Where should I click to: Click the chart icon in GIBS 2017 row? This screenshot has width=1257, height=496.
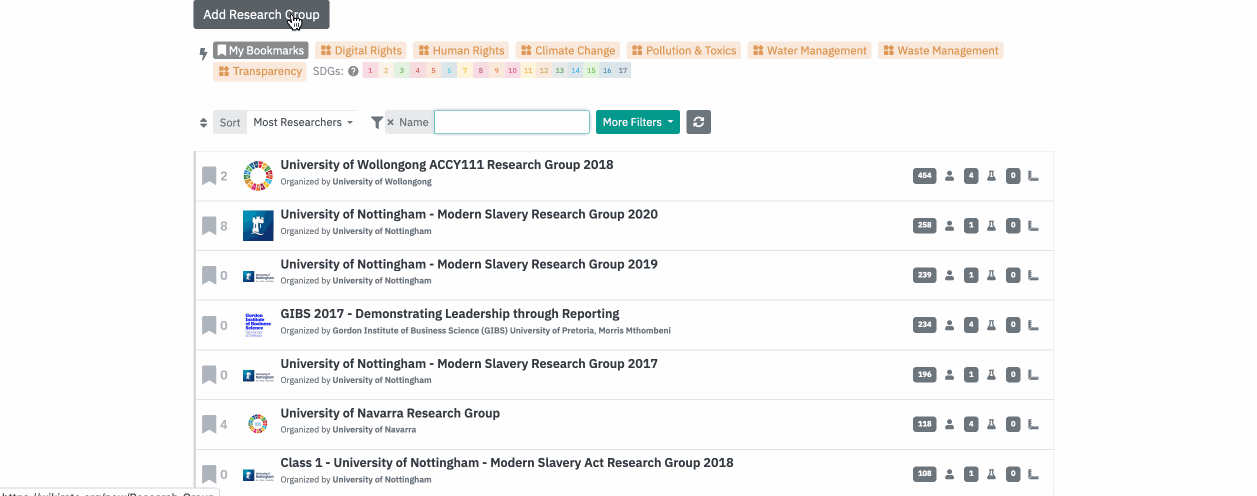1033,325
